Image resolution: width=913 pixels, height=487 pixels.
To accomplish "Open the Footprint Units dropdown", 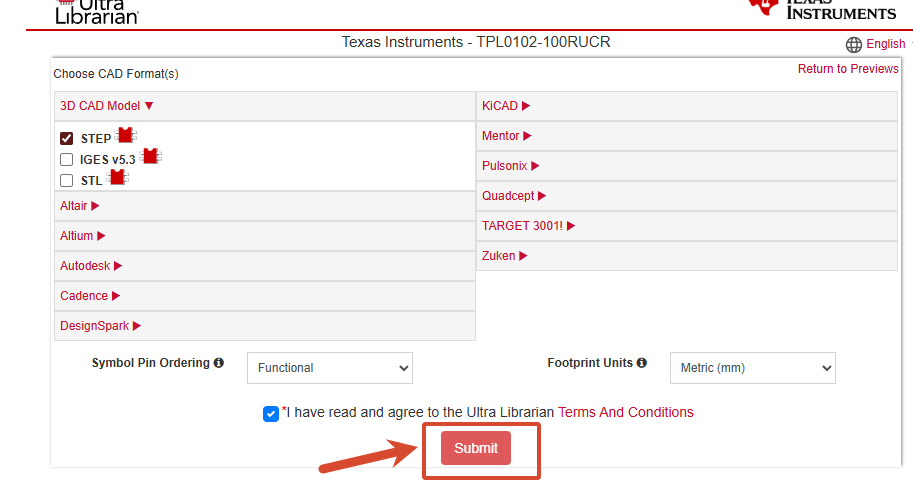I will point(752,368).
